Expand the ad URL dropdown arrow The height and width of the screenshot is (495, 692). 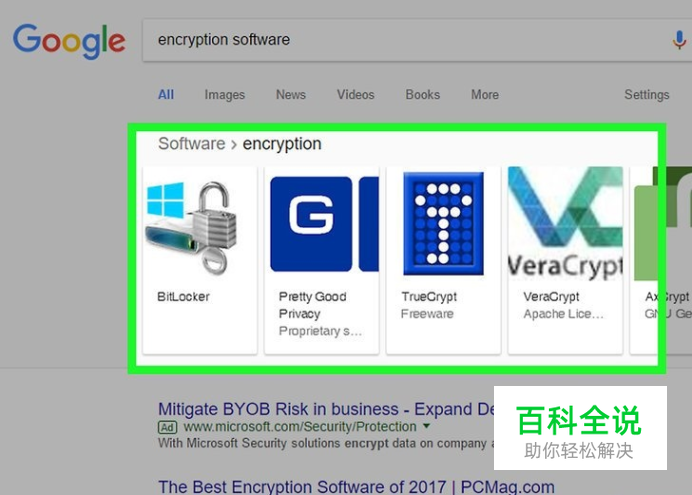click(x=426, y=426)
